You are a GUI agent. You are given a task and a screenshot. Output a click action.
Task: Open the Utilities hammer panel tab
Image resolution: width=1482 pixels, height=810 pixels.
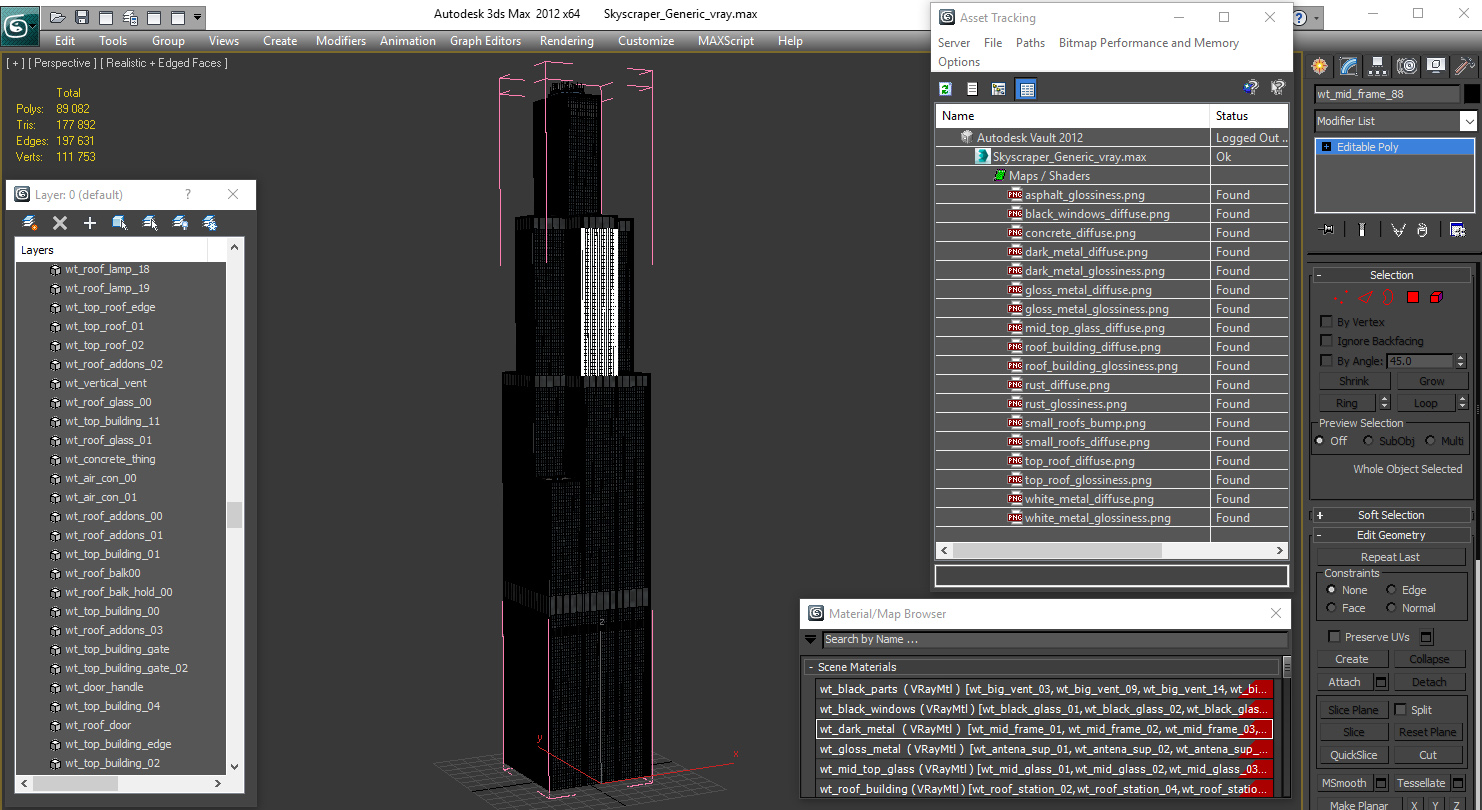[1465, 67]
